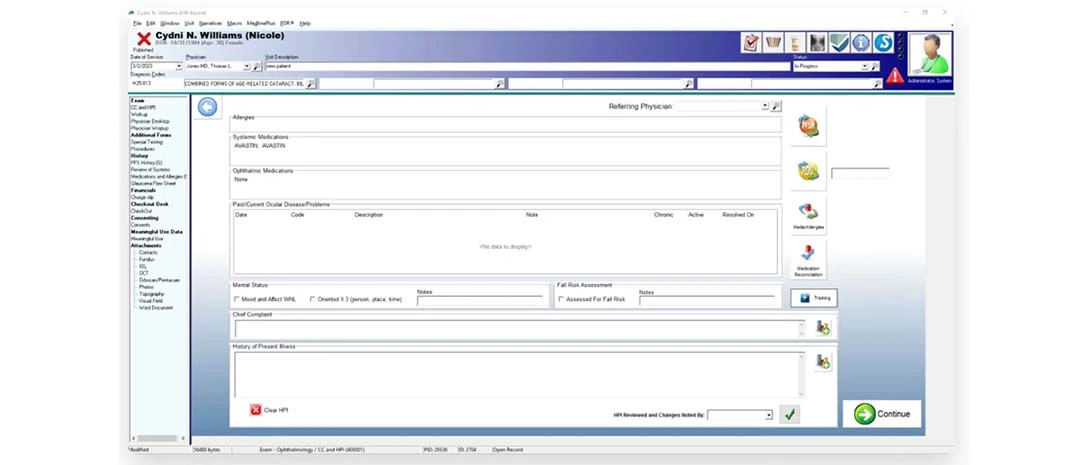The width and height of the screenshot is (1089, 465).
Task: Open the MedlinePlus menu
Action: [262, 23]
